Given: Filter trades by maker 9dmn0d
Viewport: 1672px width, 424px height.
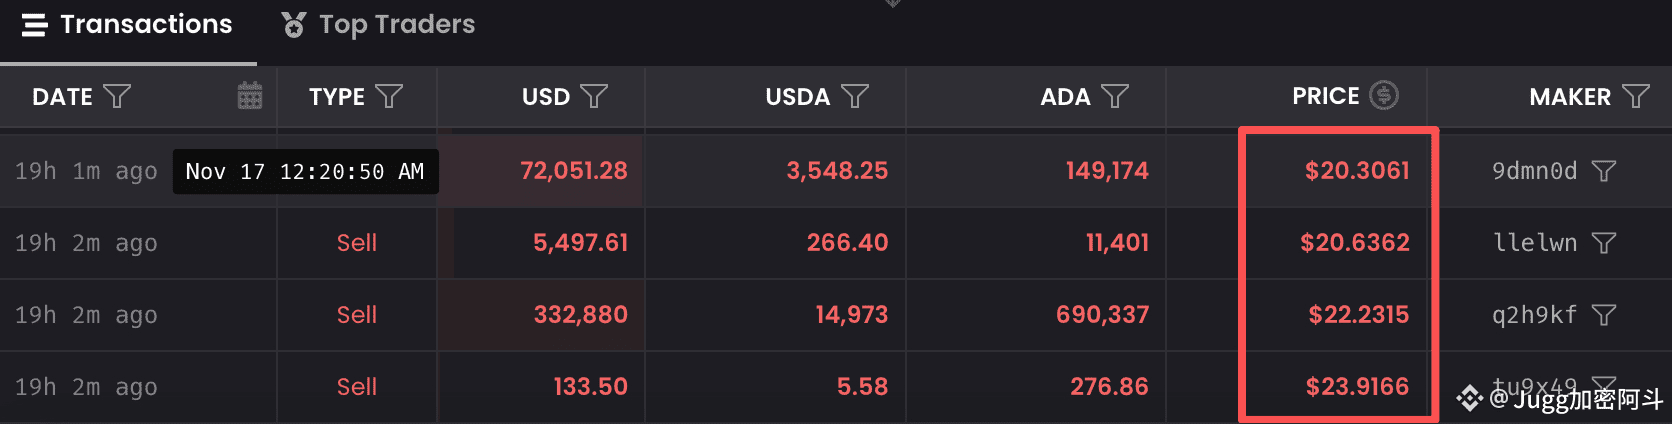Looking at the screenshot, I should (1604, 172).
